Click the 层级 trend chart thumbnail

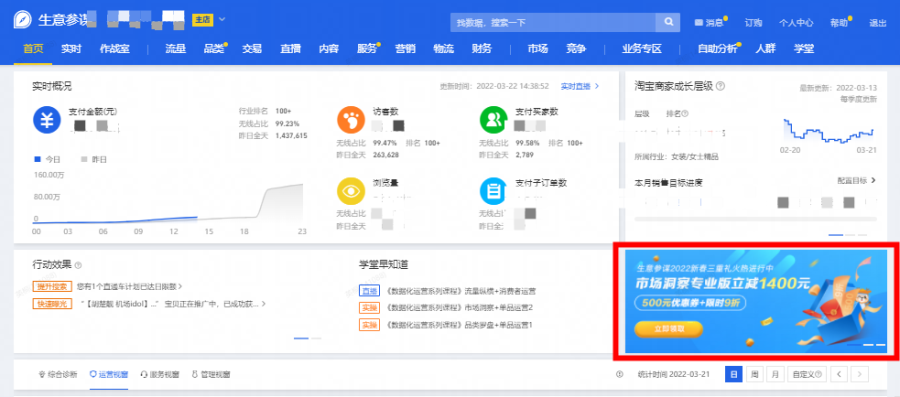pyautogui.click(x=828, y=132)
